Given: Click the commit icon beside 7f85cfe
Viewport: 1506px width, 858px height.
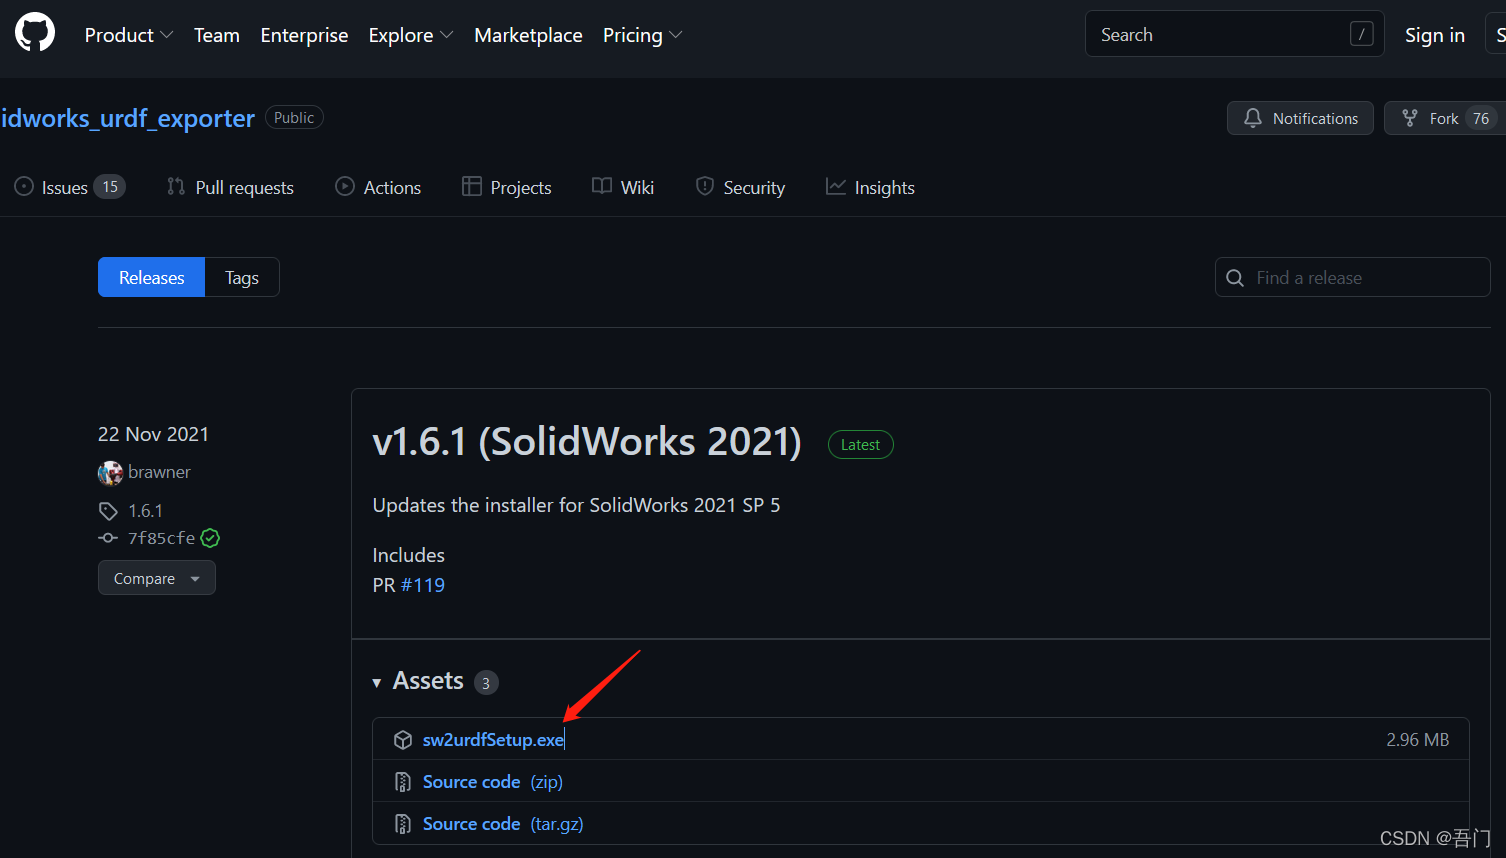Looking at the screenshot, I should (x=108, y=538).
